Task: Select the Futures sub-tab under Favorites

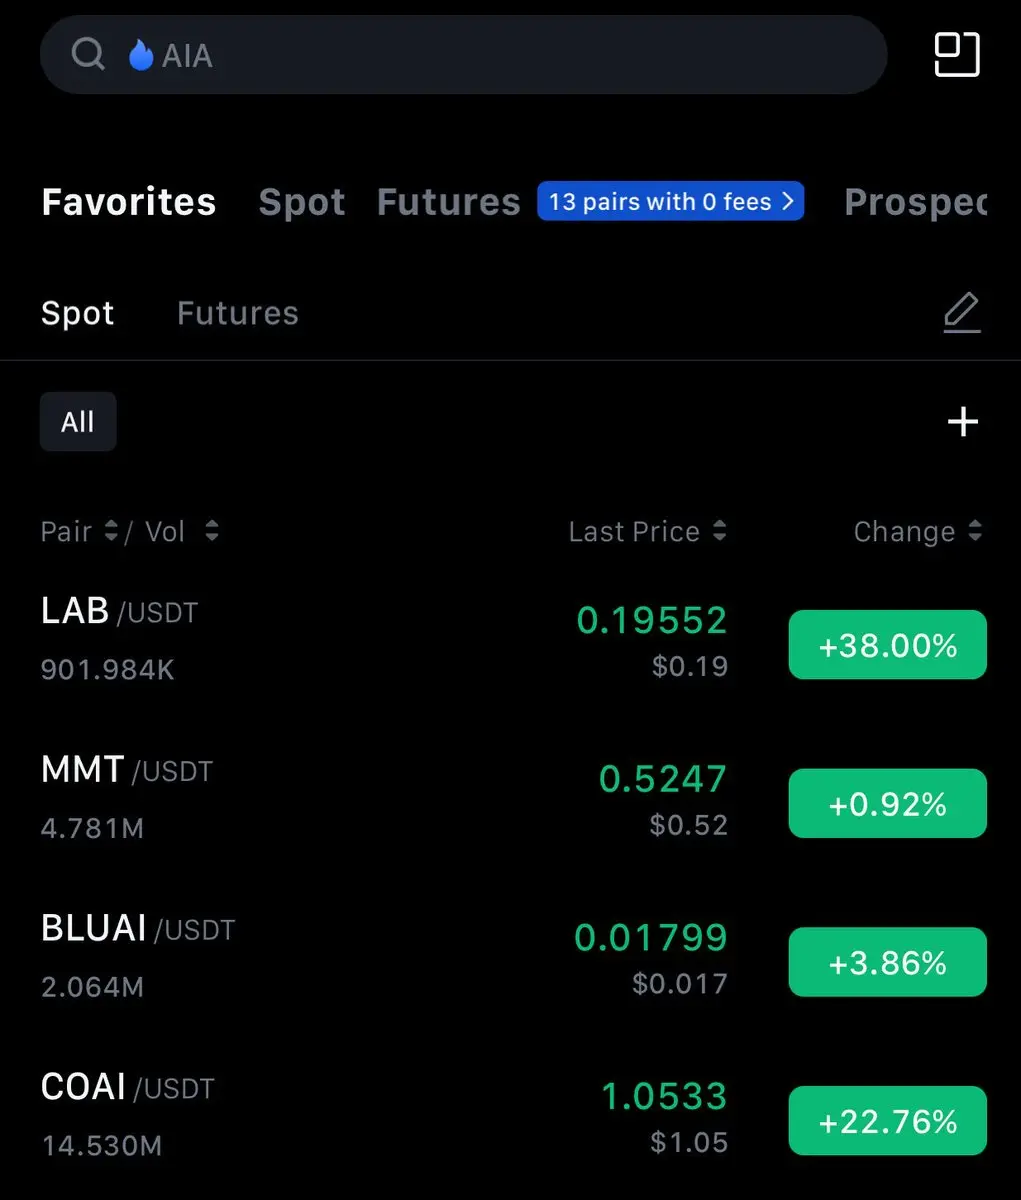Action: pos(238,313)
